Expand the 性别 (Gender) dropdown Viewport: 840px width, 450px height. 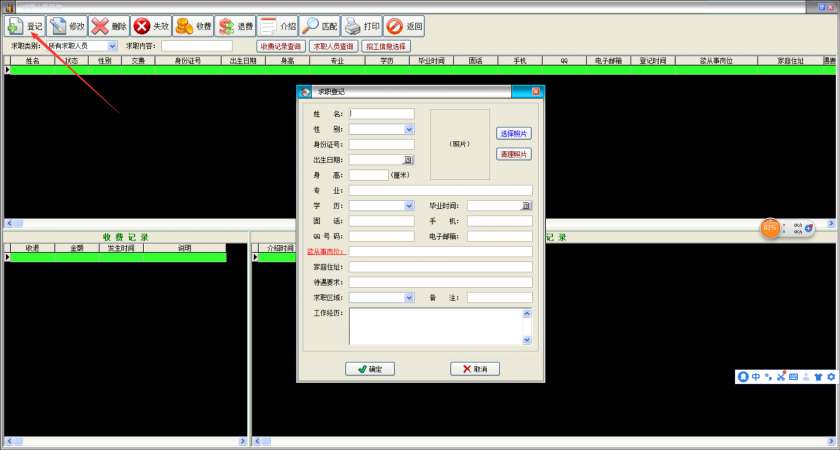408,129
